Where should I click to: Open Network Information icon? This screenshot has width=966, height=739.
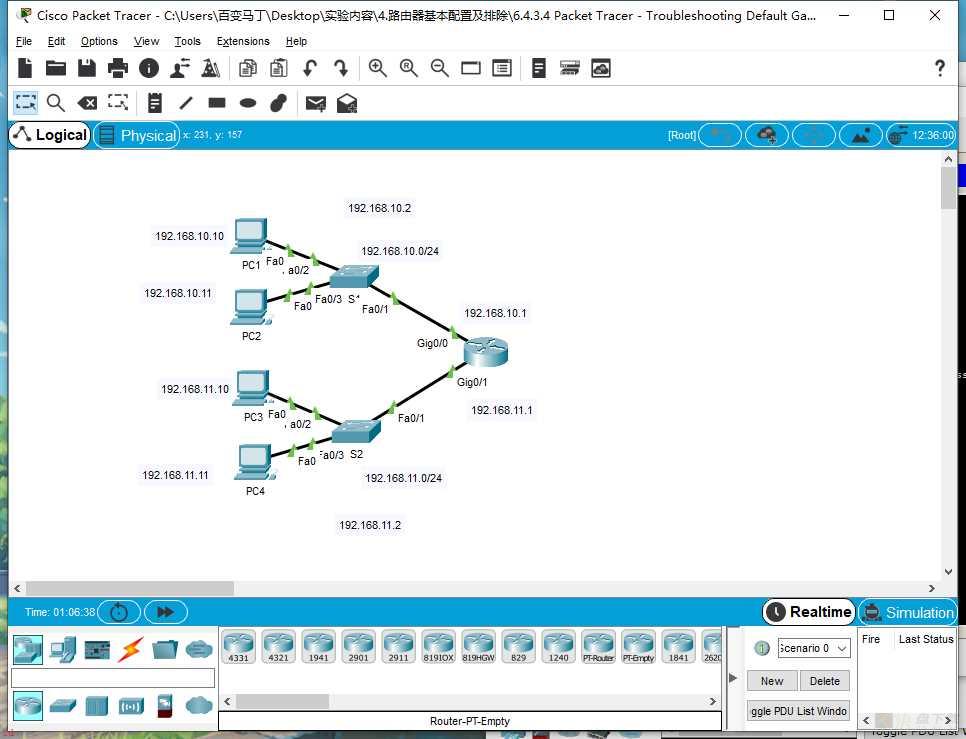click(x=148, y=68)
